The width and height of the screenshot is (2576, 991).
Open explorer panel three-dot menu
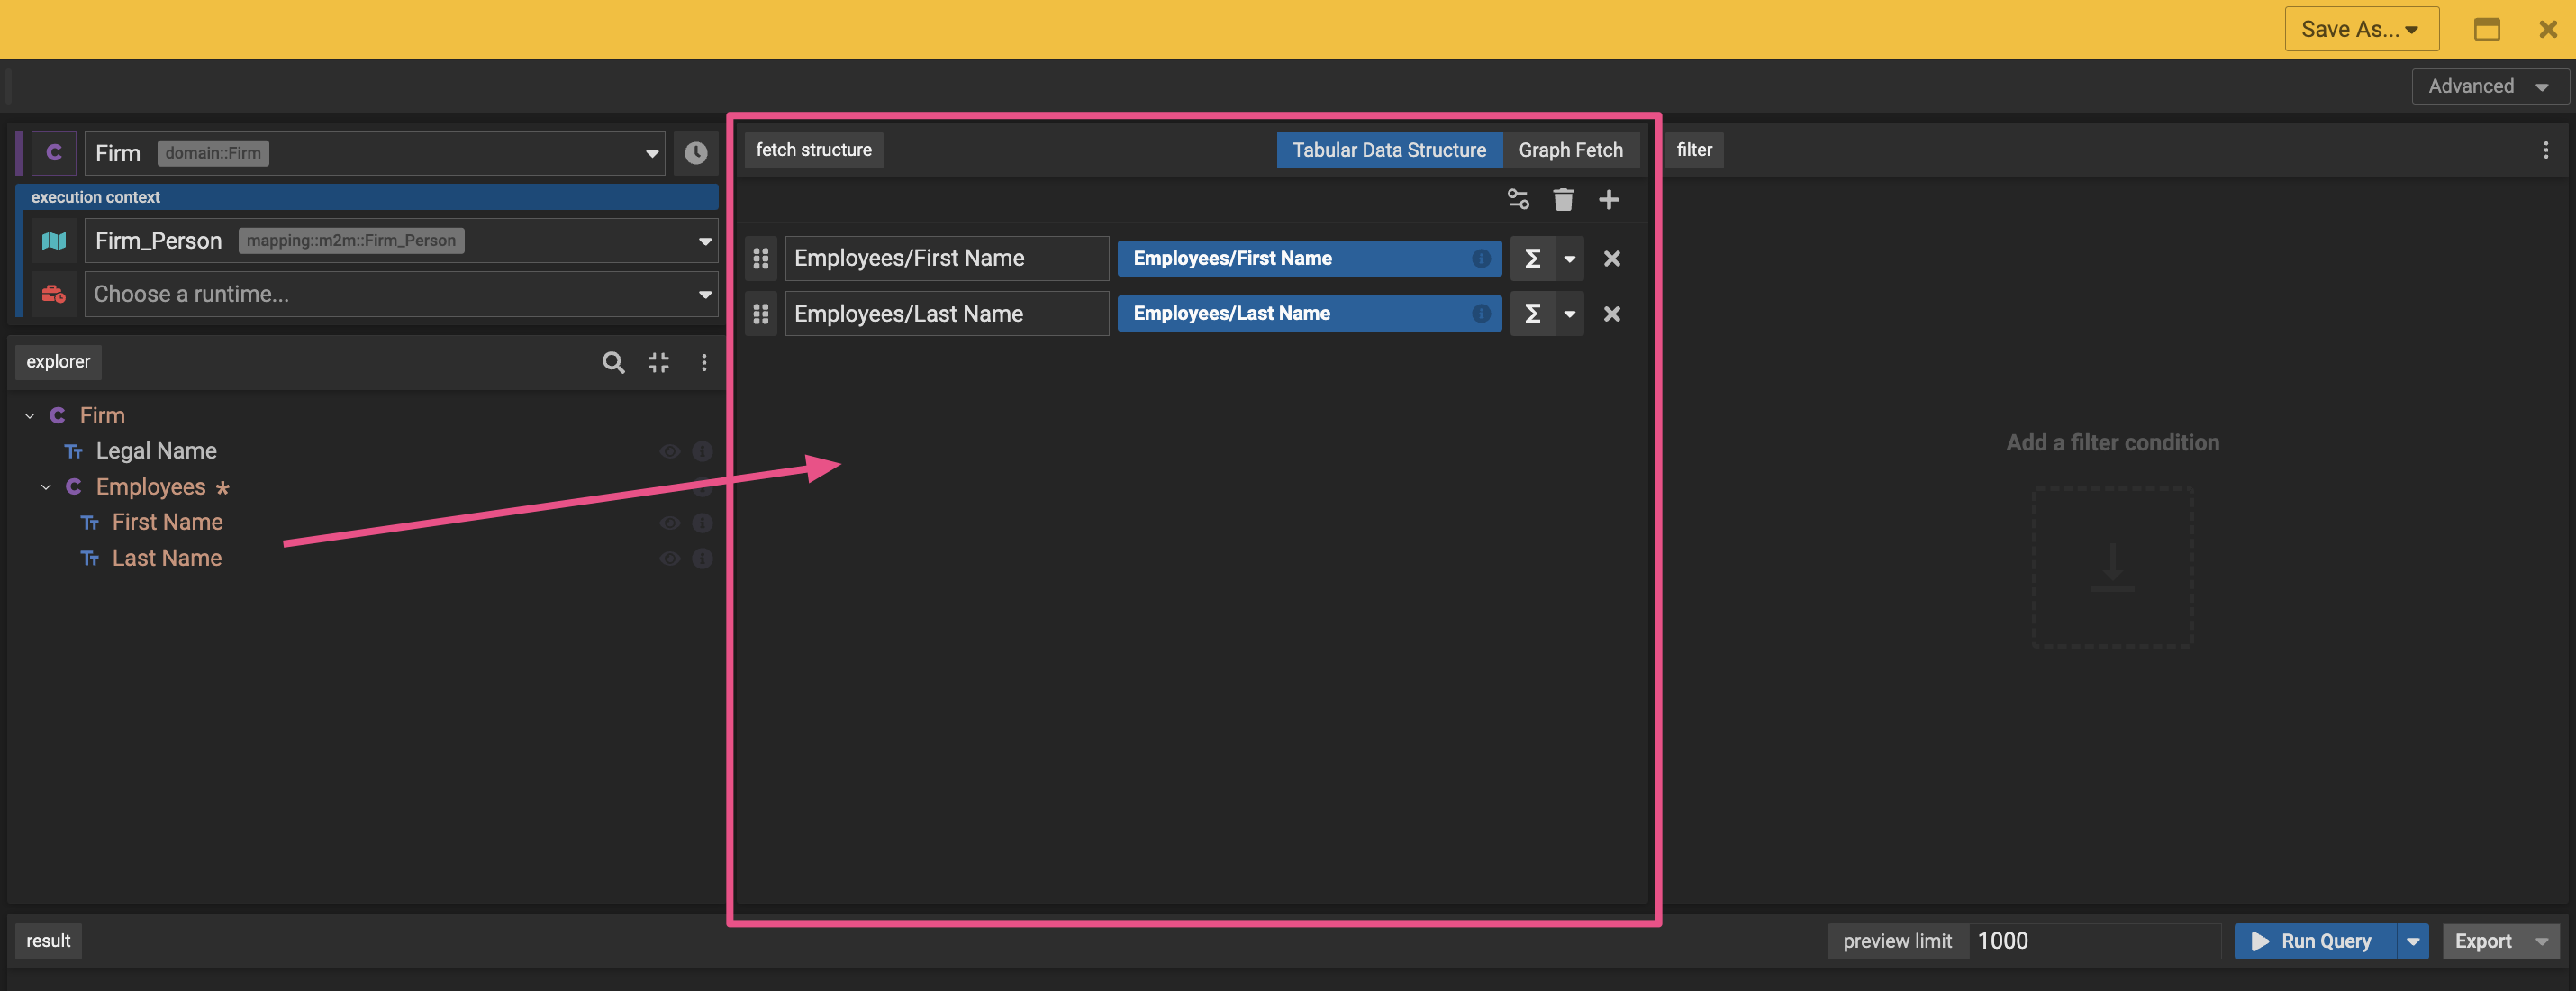(703, 362)
